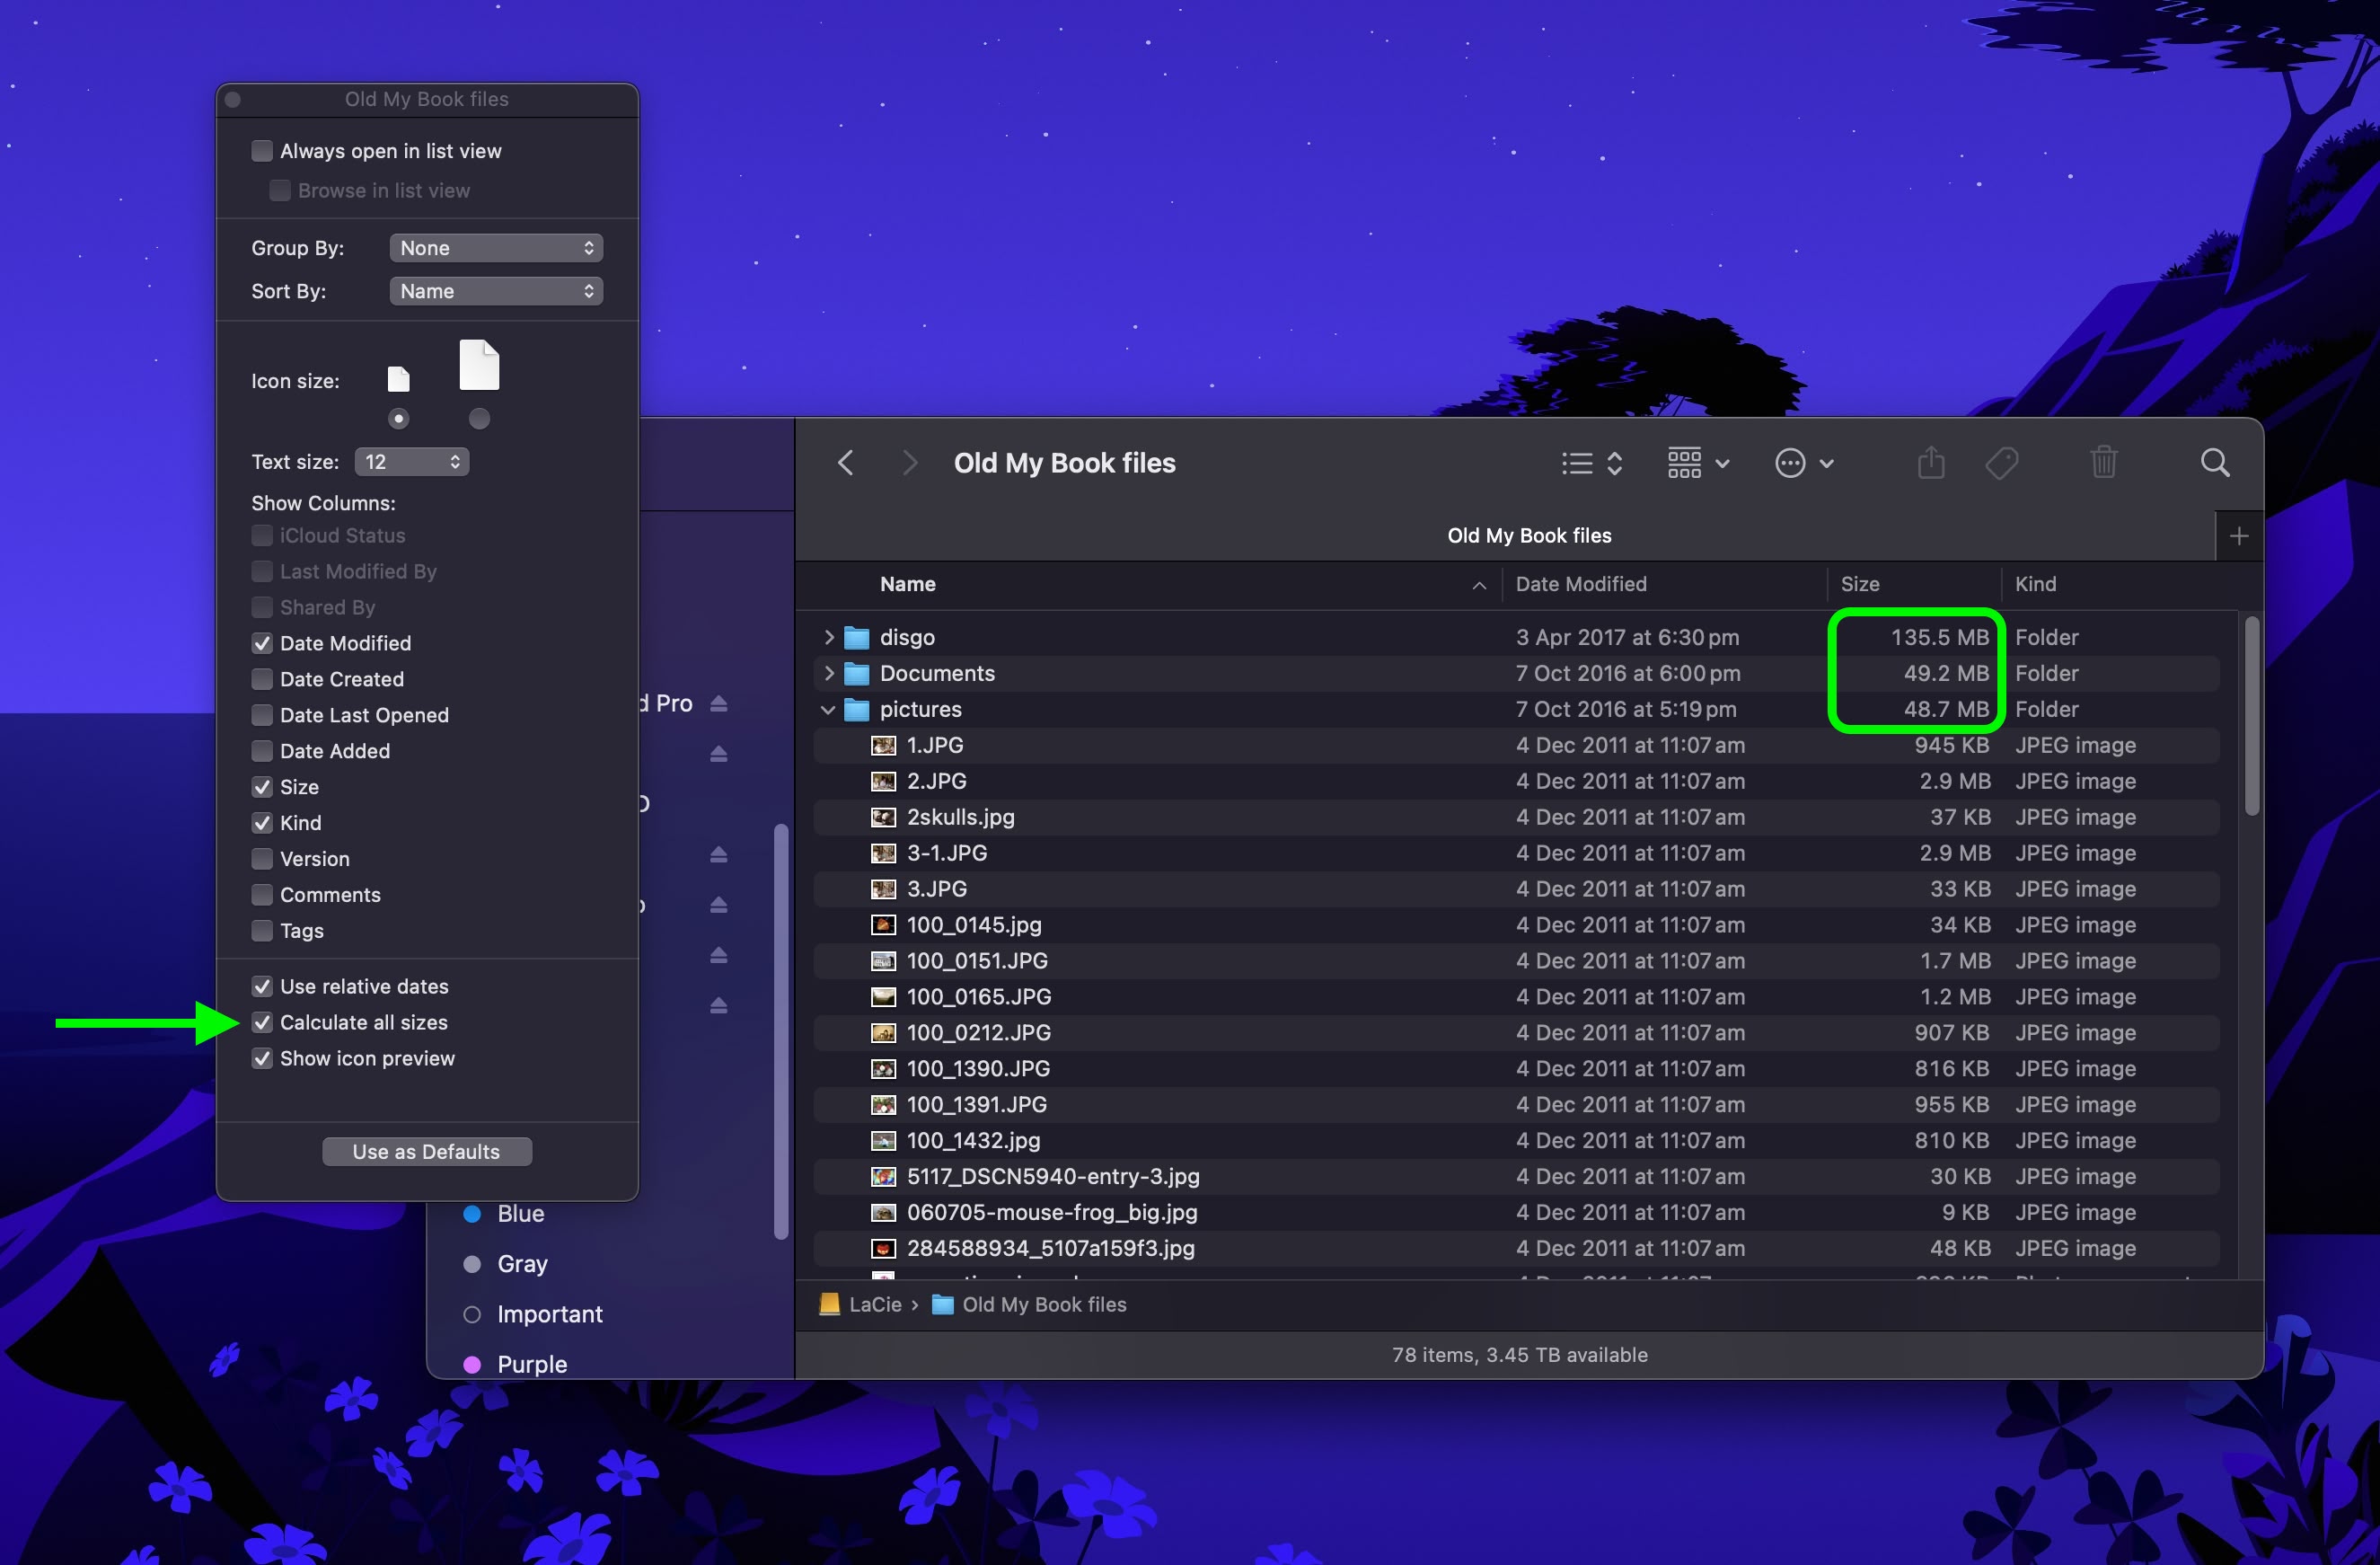Add a new tab with plus button
2380x1565 pixels.
[2238, 536]
